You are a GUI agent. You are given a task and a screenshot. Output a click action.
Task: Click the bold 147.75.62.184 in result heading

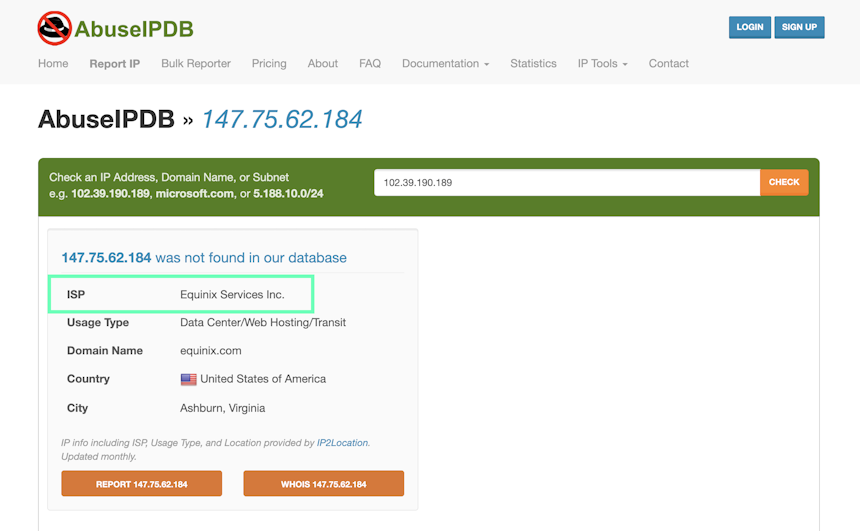pos(106,258)
